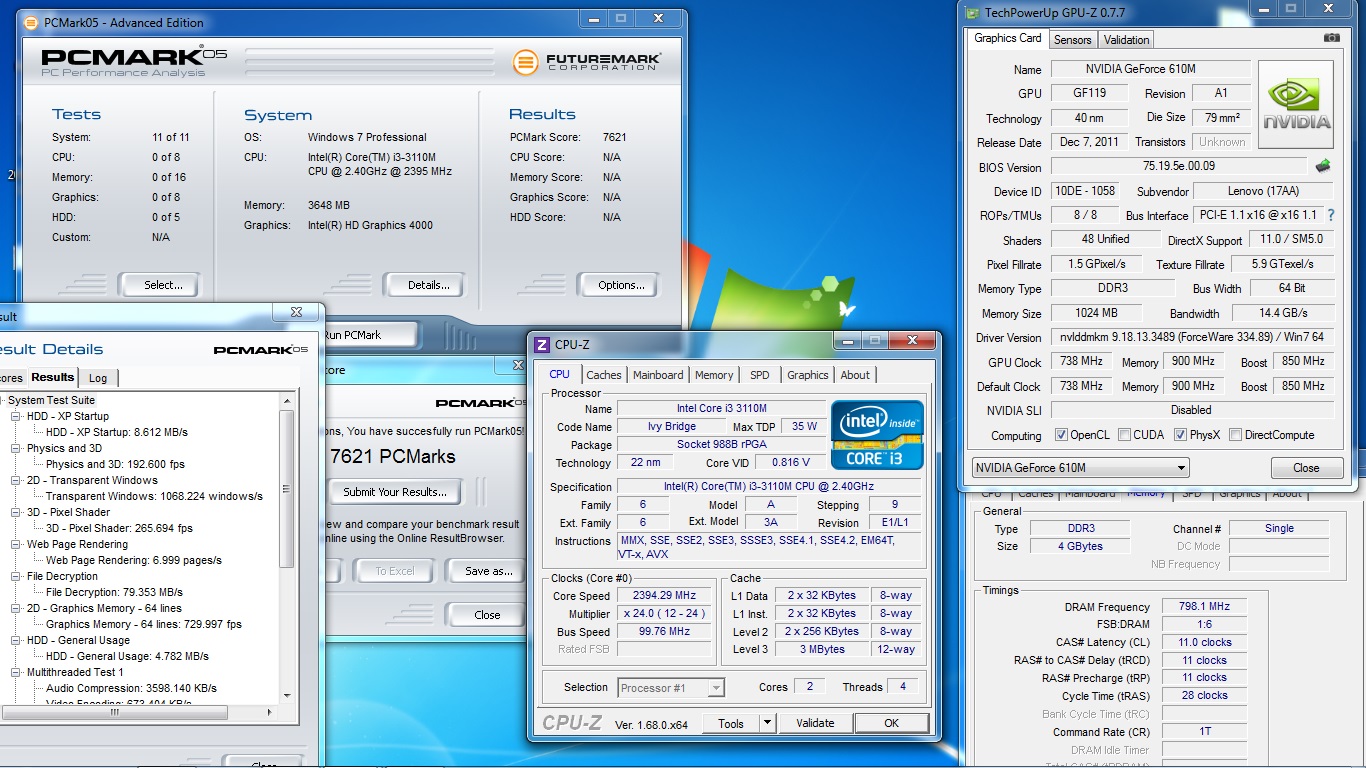Viewport: 1366px width, 768px height.
Task: Toggle the CUDA checkbox in GPU-Z
Action: point(1125,435)
